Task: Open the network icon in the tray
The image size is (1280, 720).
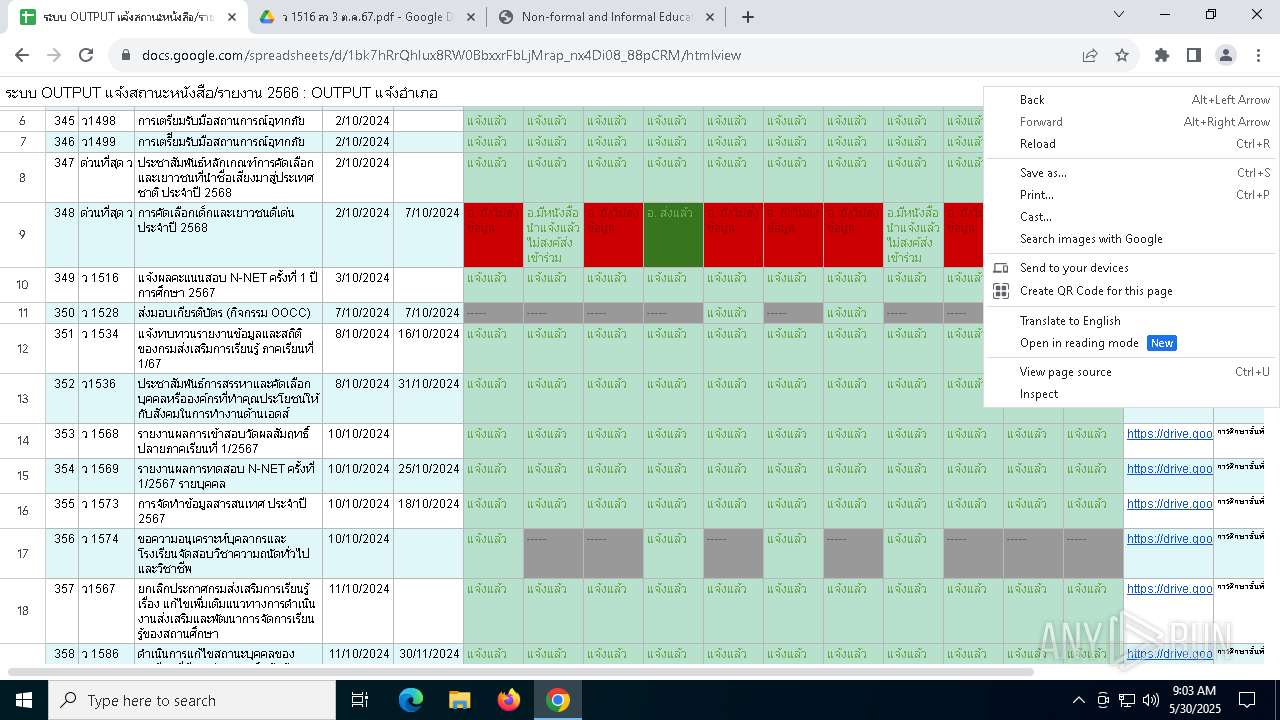Action: pyautogui.click(x=1127, y=700)
